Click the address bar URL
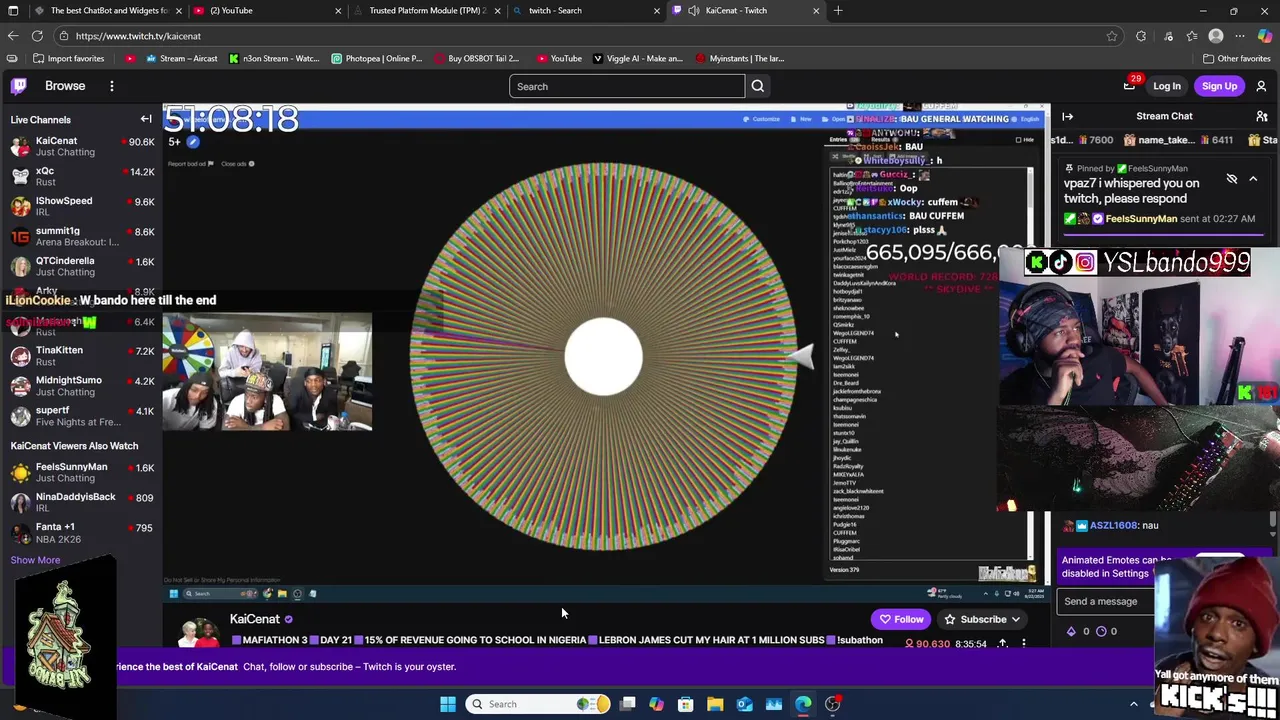 point(138,36)
